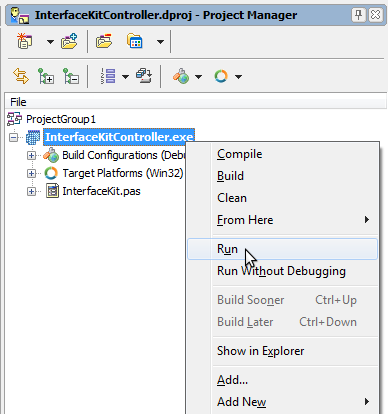Image resolution: width=388 pixels, height=414 pixels.
Task: Click the Build all from here icon
Action: tap(144, 76)
